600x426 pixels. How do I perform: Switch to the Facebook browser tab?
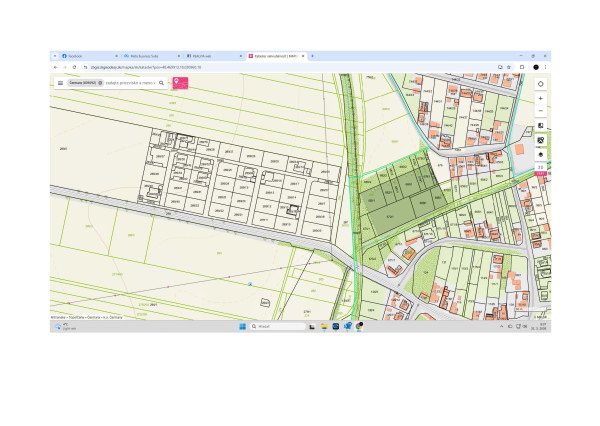84,56
